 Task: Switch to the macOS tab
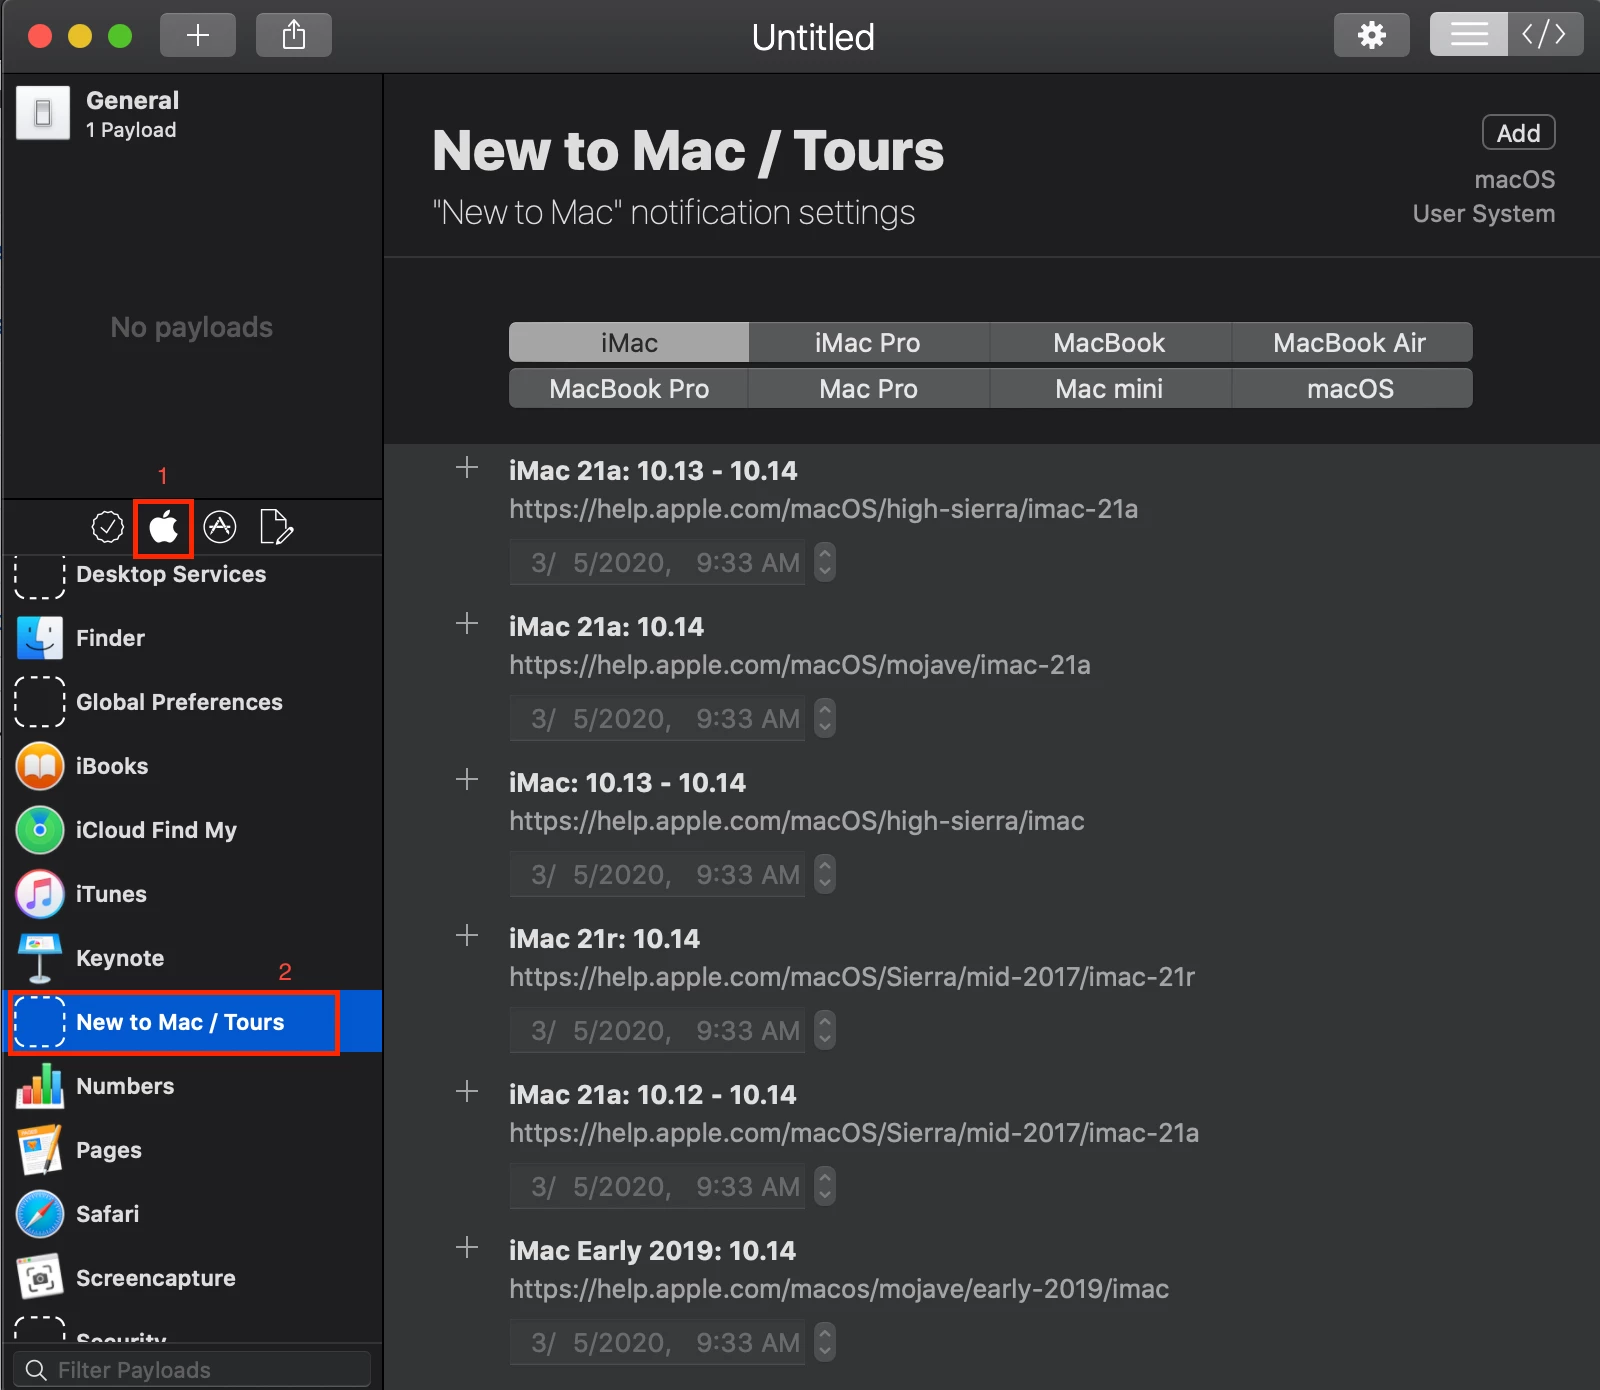[1351, 388]
